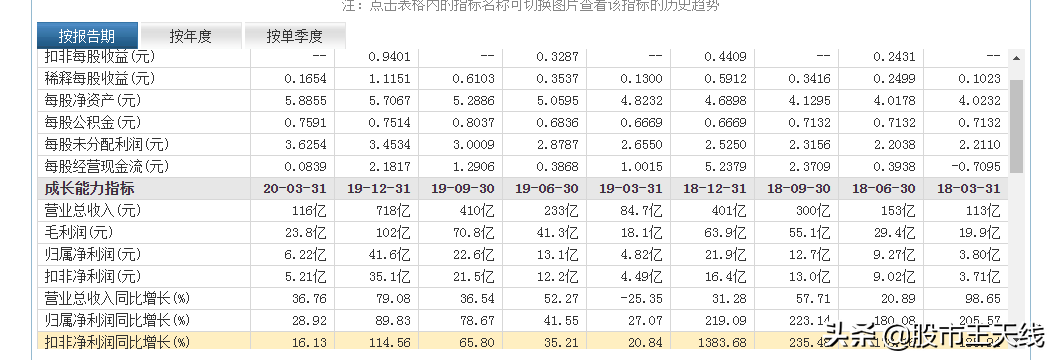Open 每股未分配利润(元) indicator trend
Screen dimensions: 1056x360
(107, 145)
